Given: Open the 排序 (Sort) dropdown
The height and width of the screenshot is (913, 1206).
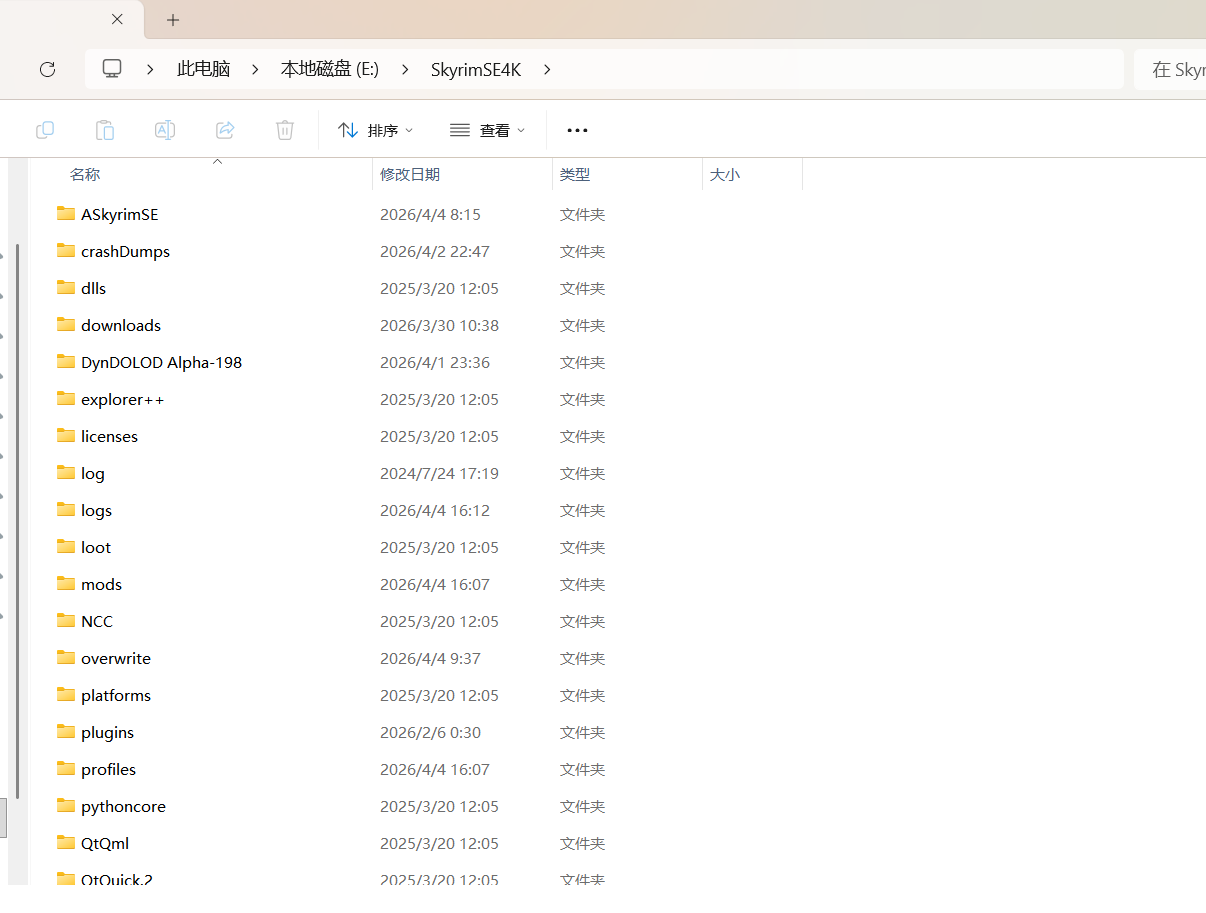Looking at the screenshot, I should (x=375, y=130).
